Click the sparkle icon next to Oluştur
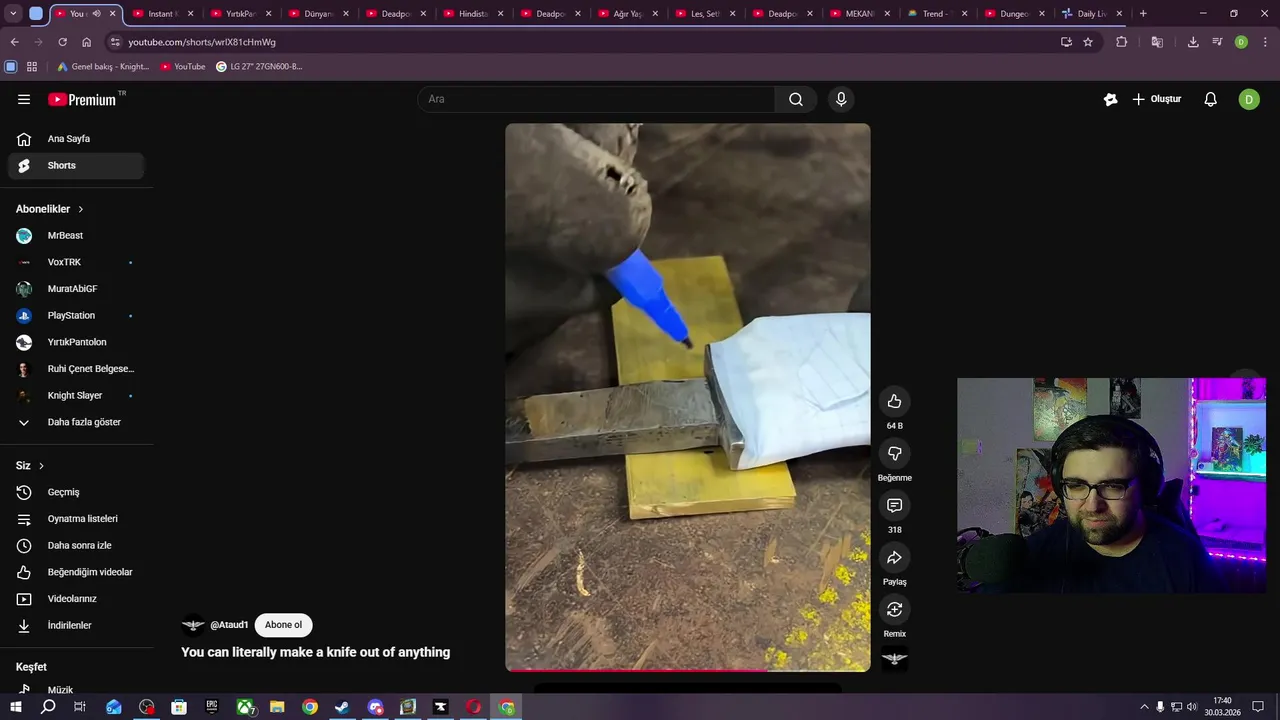1280x720 pixels. 1110,99
